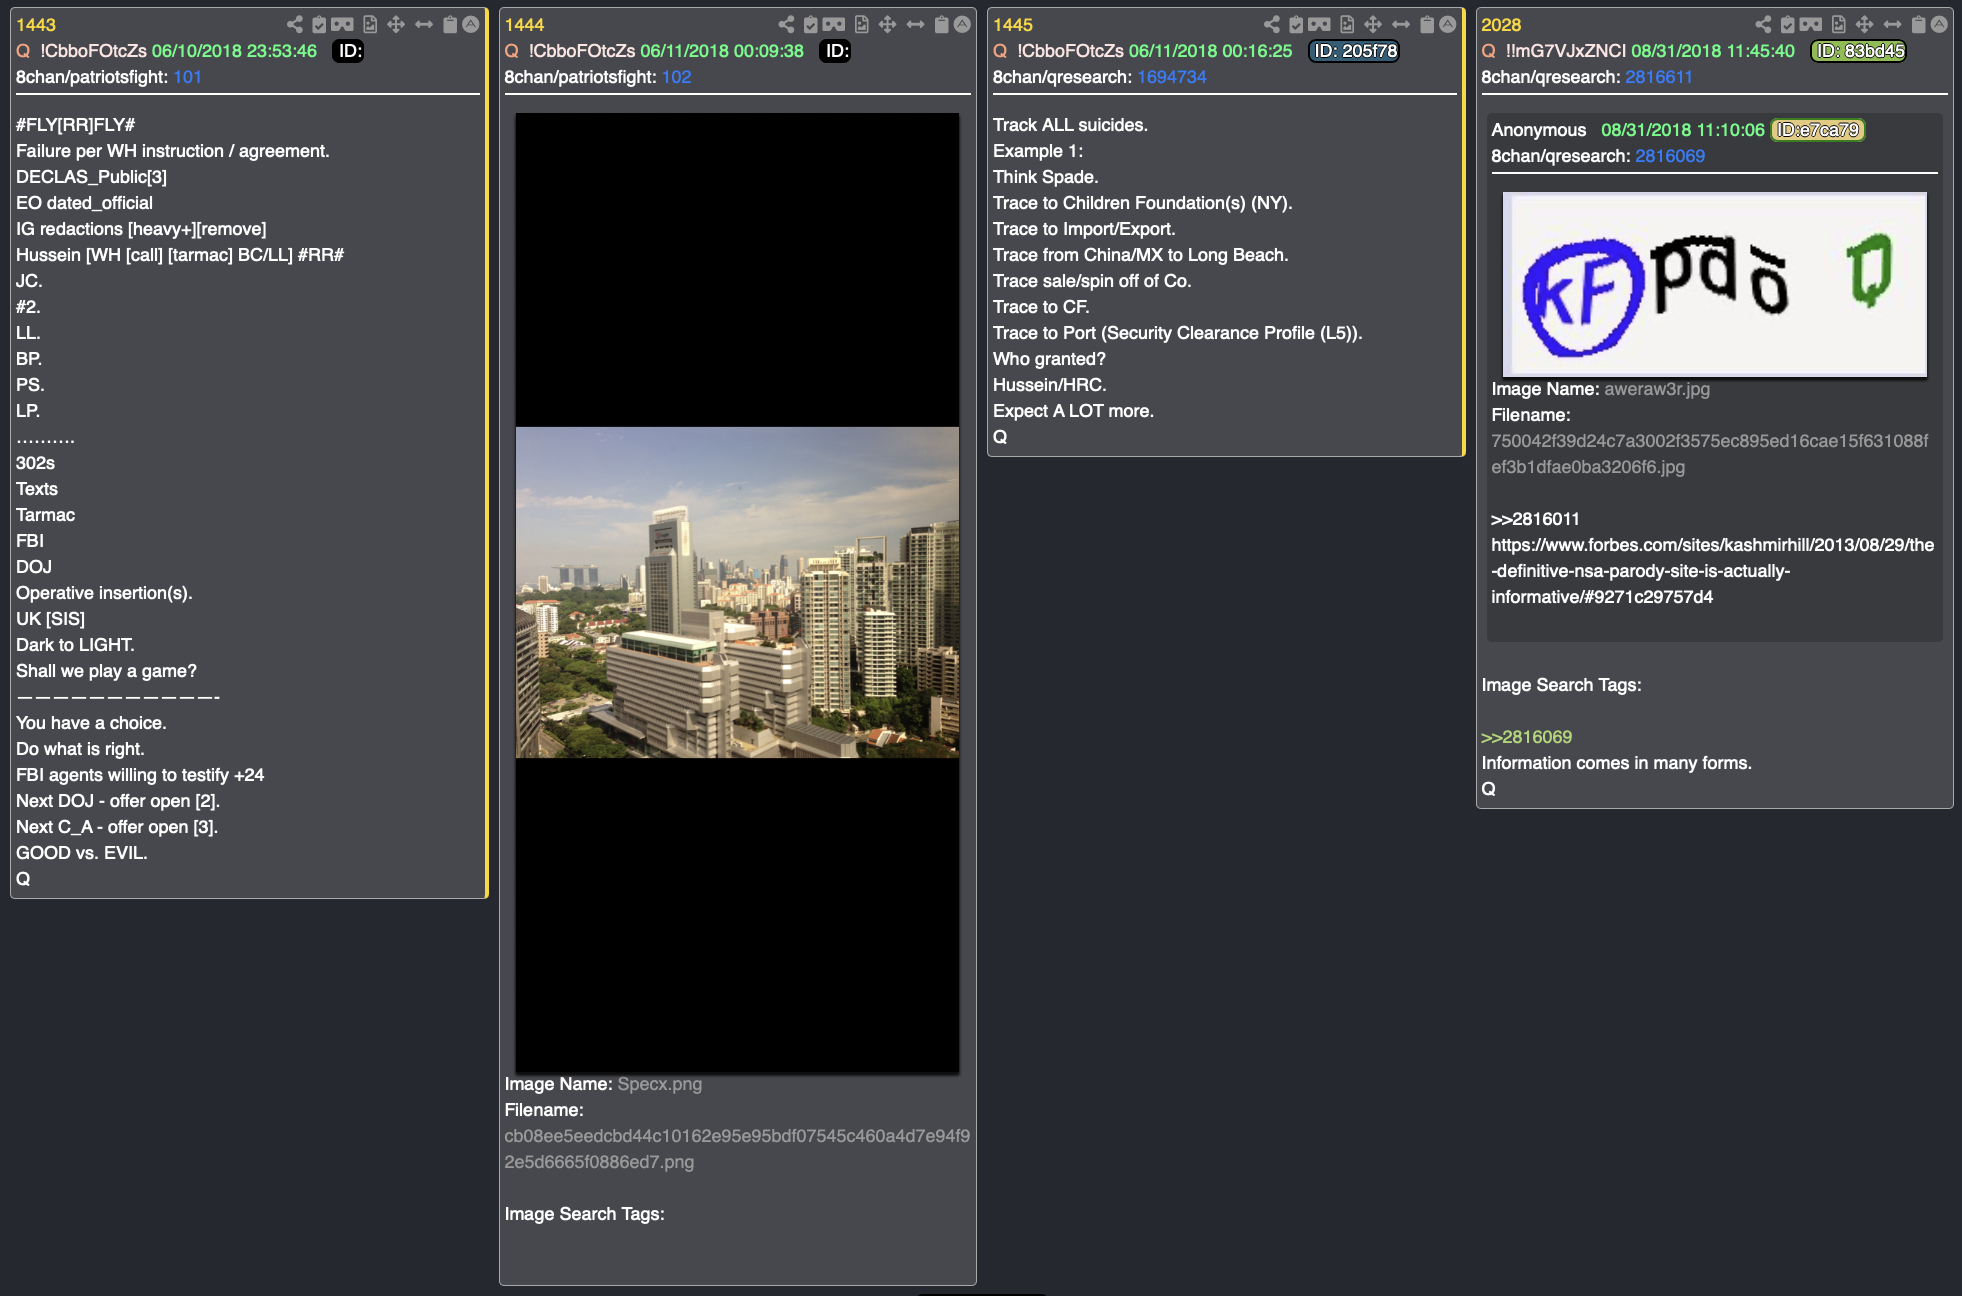
Task: Open qresearch post link 1694734
Action: (1171, 77)
